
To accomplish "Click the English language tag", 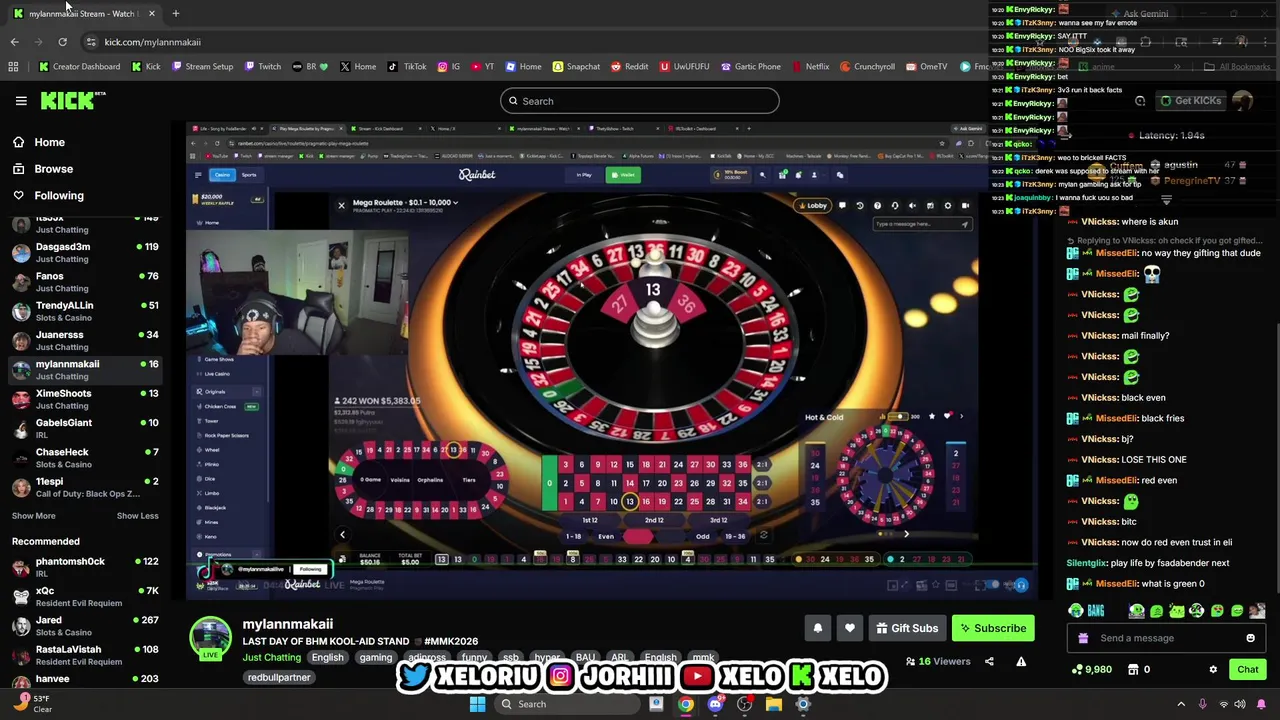I will click(327, 657).
